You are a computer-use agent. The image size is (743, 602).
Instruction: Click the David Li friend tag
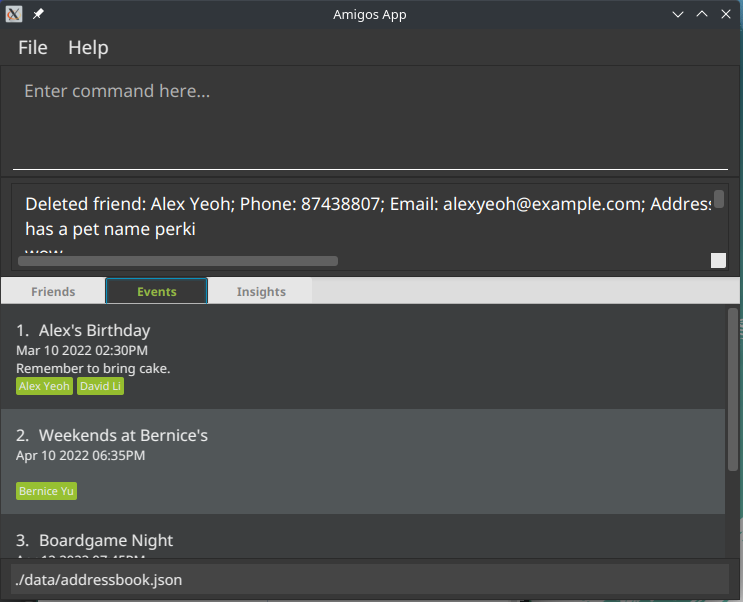pos(100,386)
